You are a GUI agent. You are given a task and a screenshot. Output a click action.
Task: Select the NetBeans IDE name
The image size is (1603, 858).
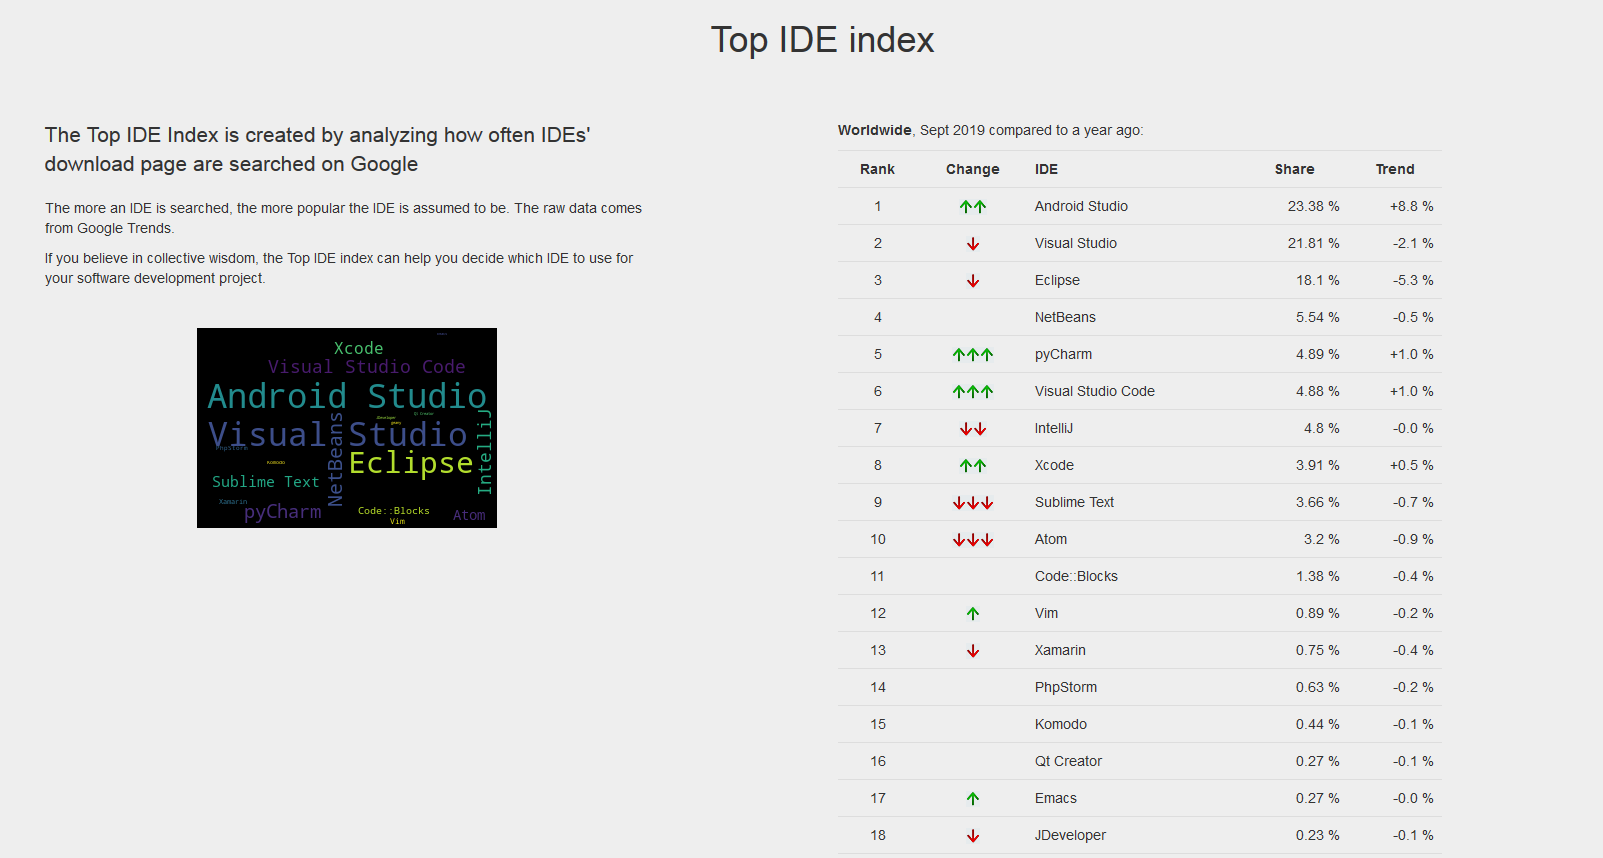1065,317
